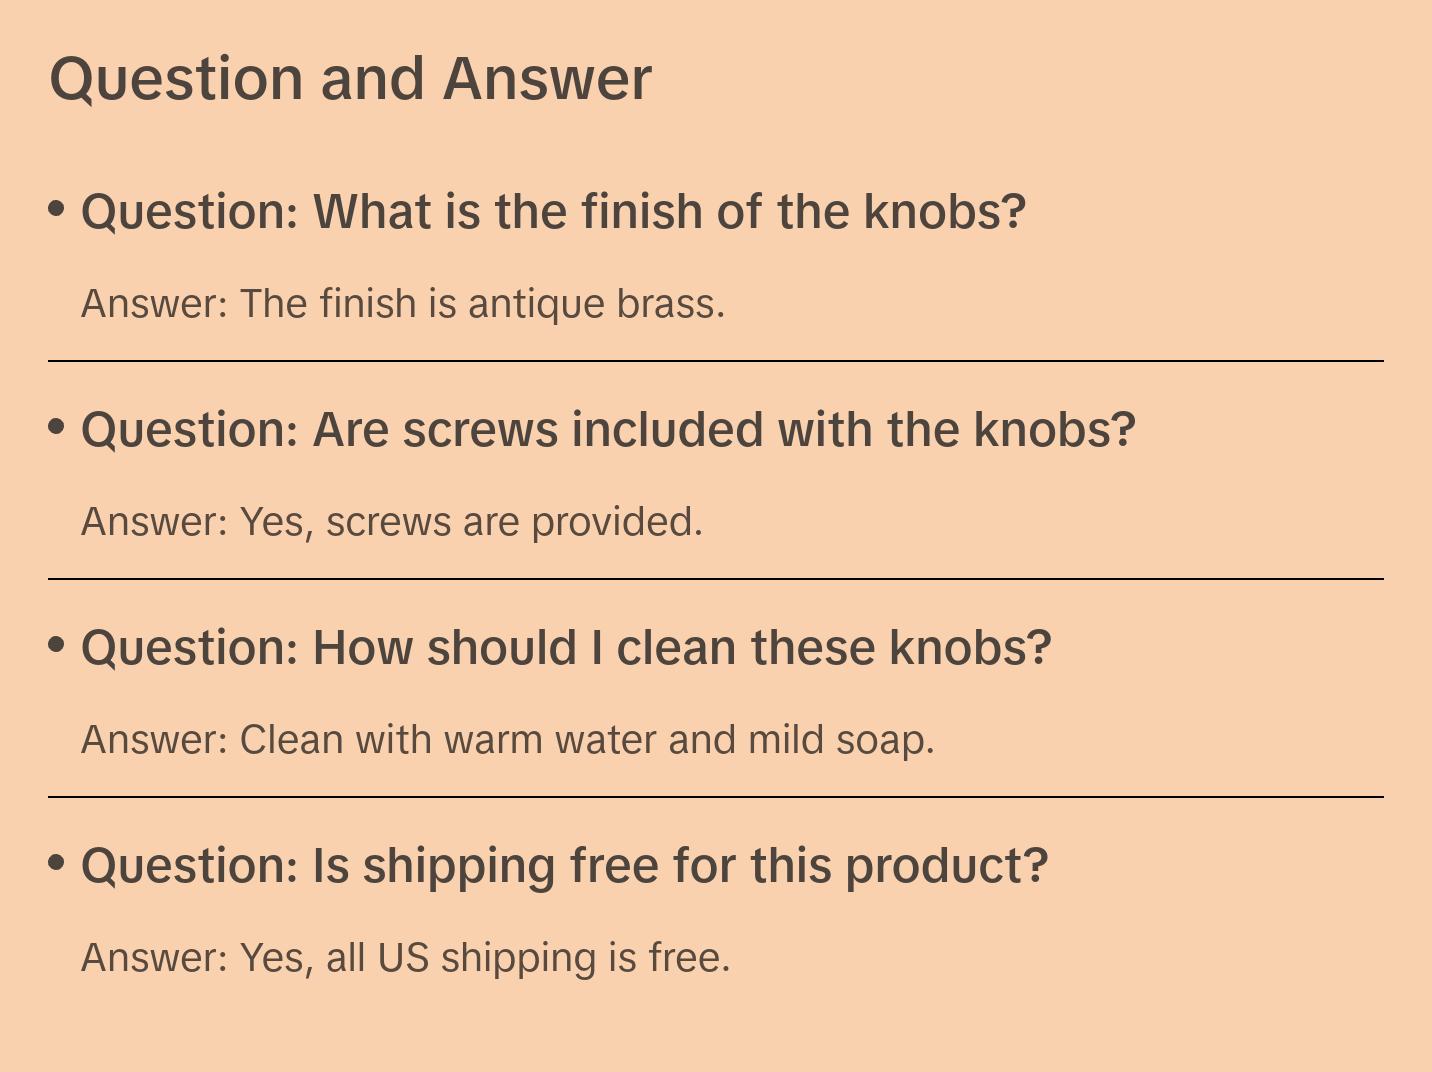Screen dimensions: 1432x1072
Task: Select the question about free shipping
Action: (564, 866)
